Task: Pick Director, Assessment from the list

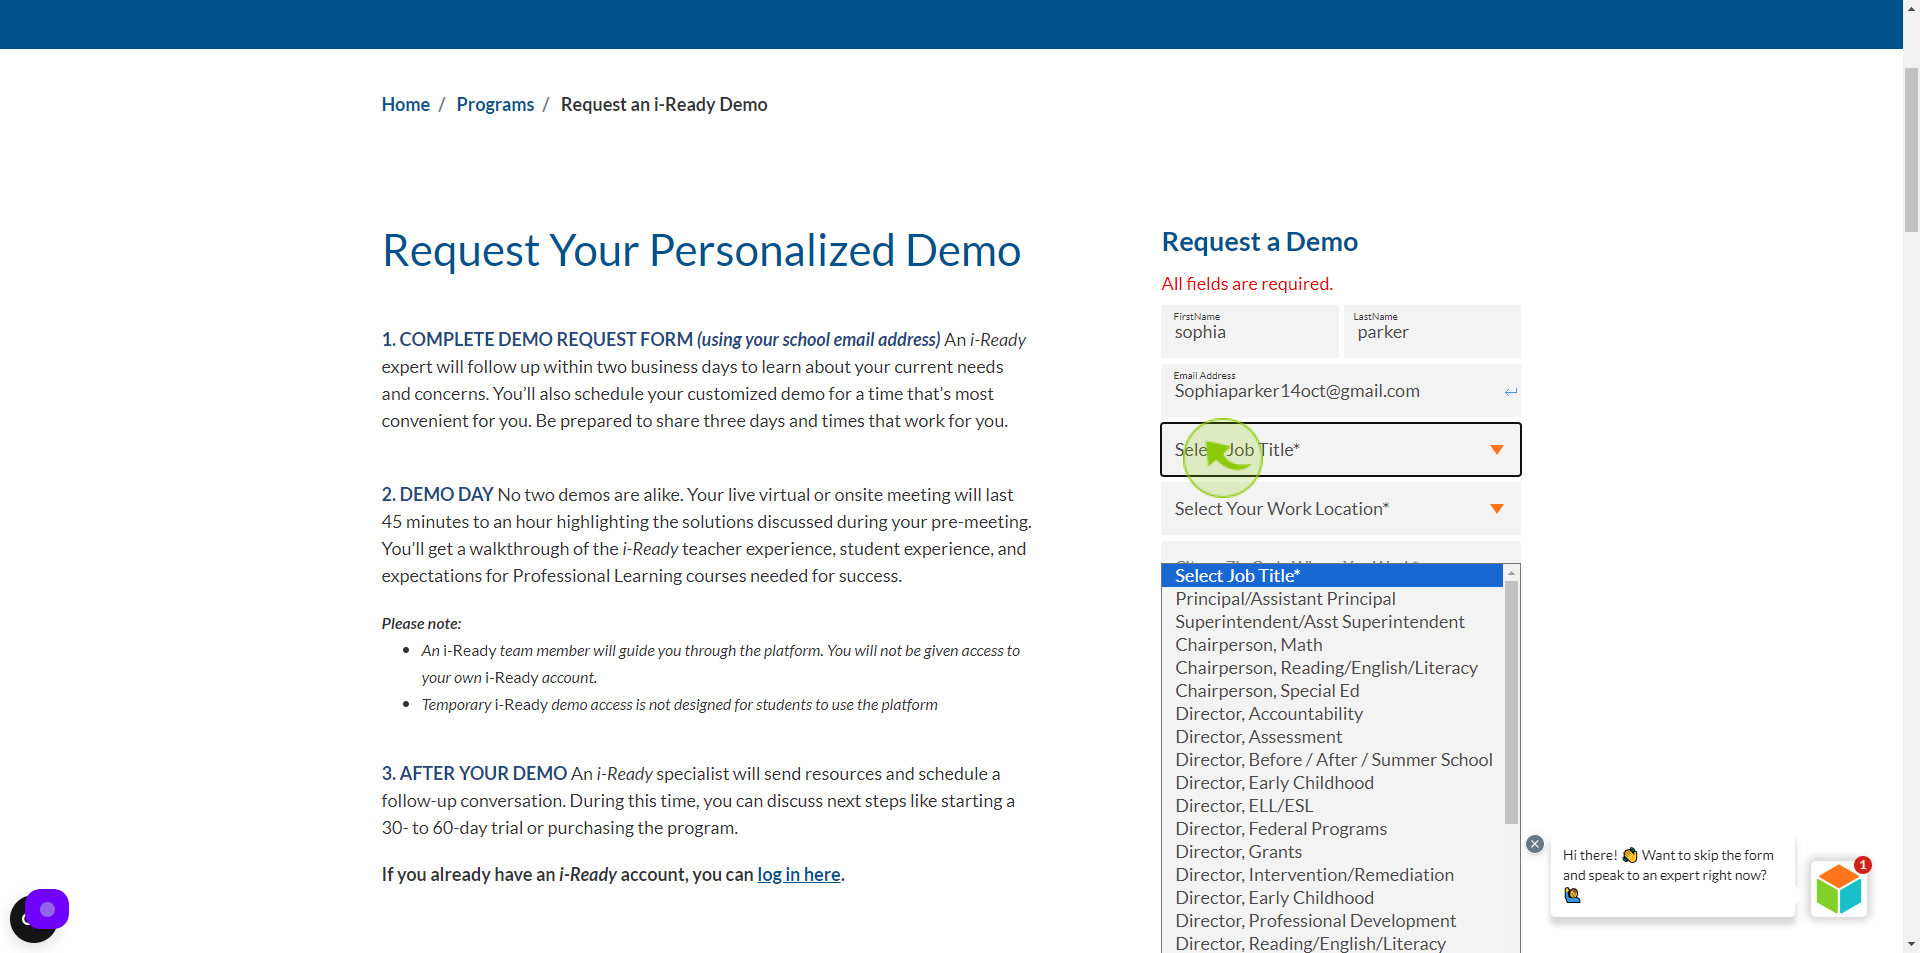Action: pyautogui.click(x=1333, y=737)
